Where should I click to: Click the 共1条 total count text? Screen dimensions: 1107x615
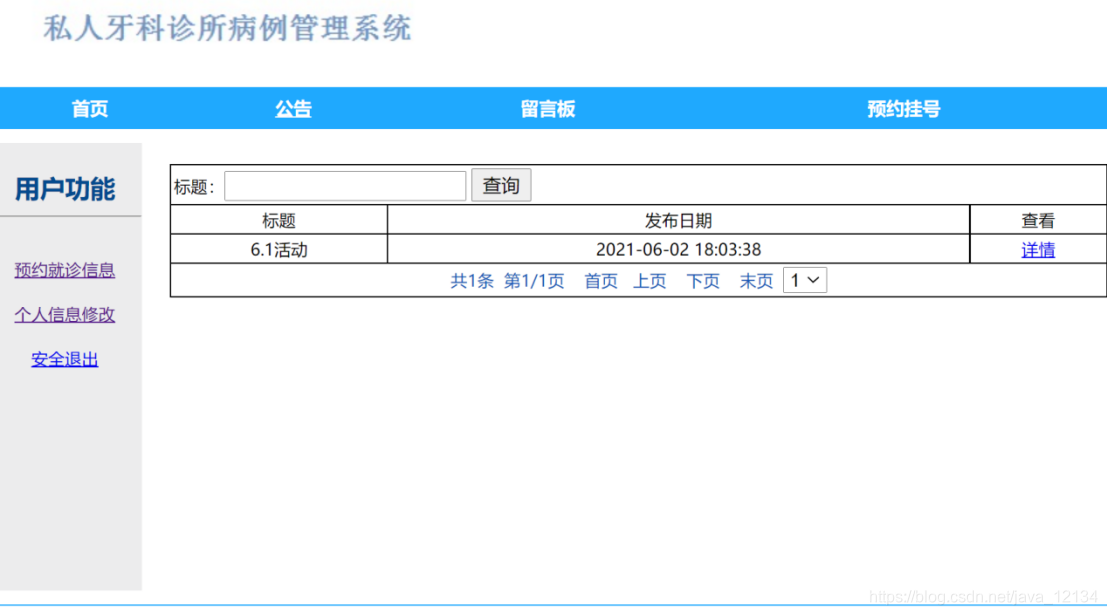click(472, 280)
